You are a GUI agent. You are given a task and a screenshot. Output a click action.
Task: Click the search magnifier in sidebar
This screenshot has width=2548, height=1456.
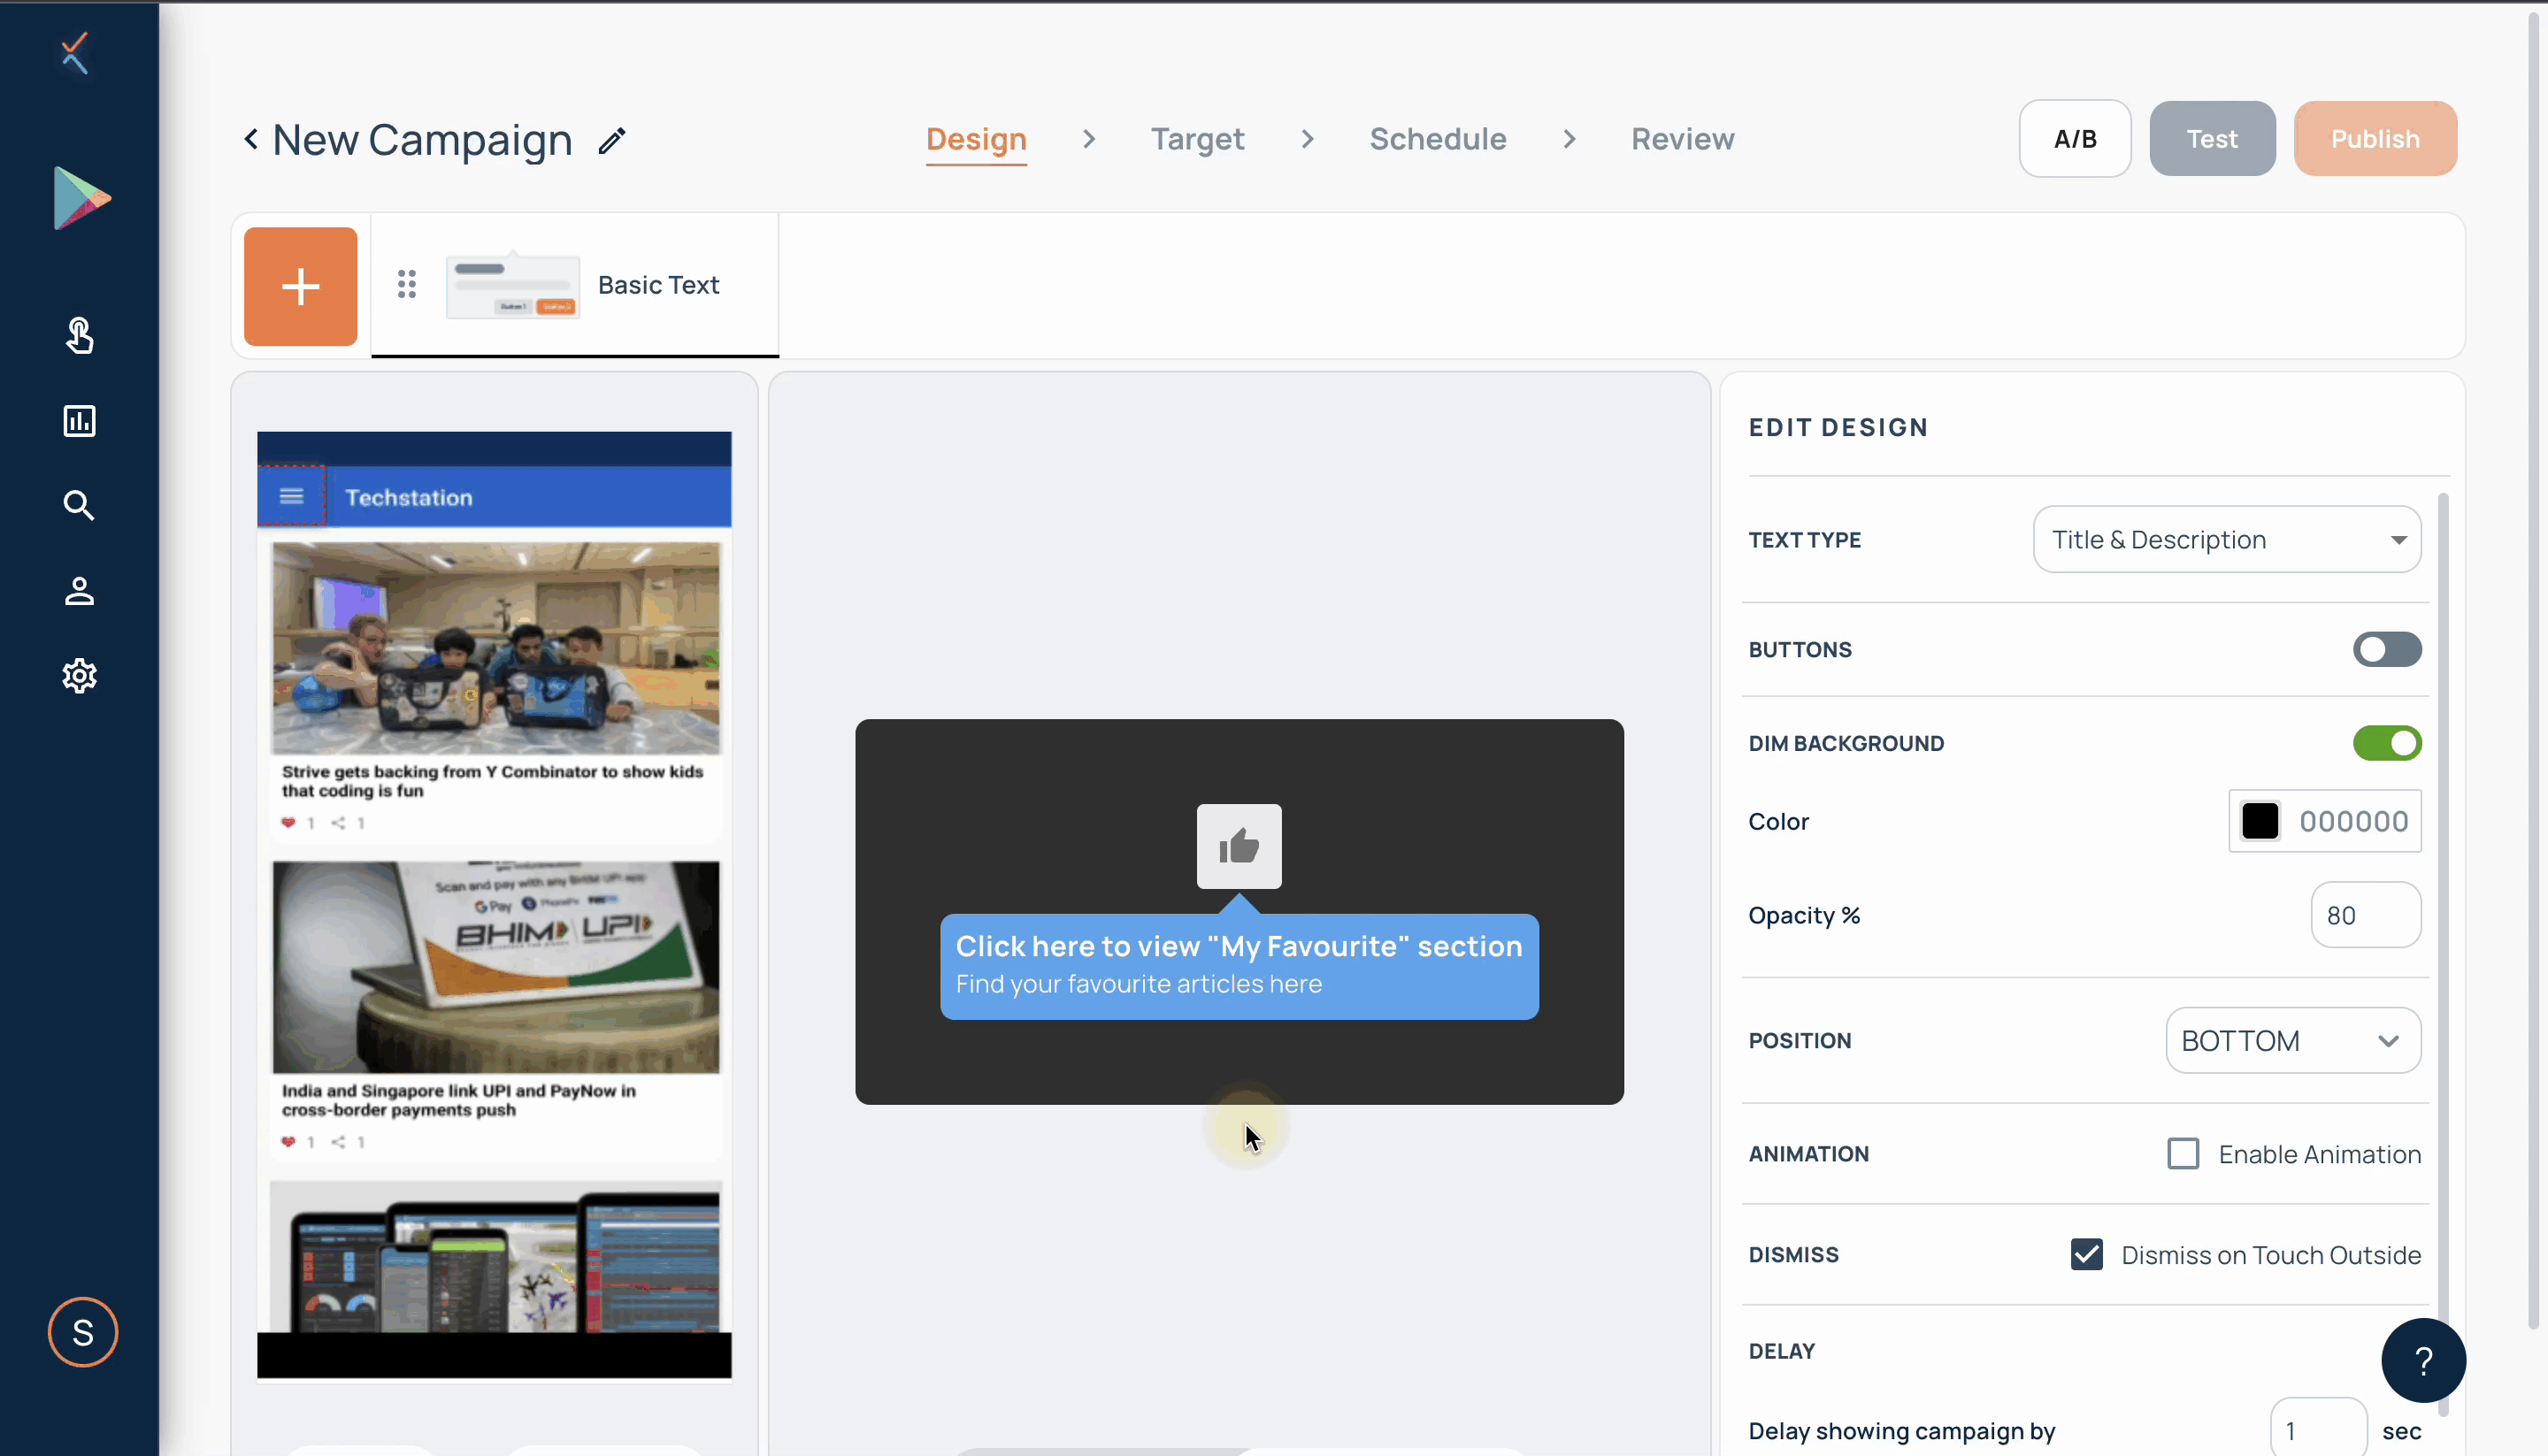pos(79,506)
